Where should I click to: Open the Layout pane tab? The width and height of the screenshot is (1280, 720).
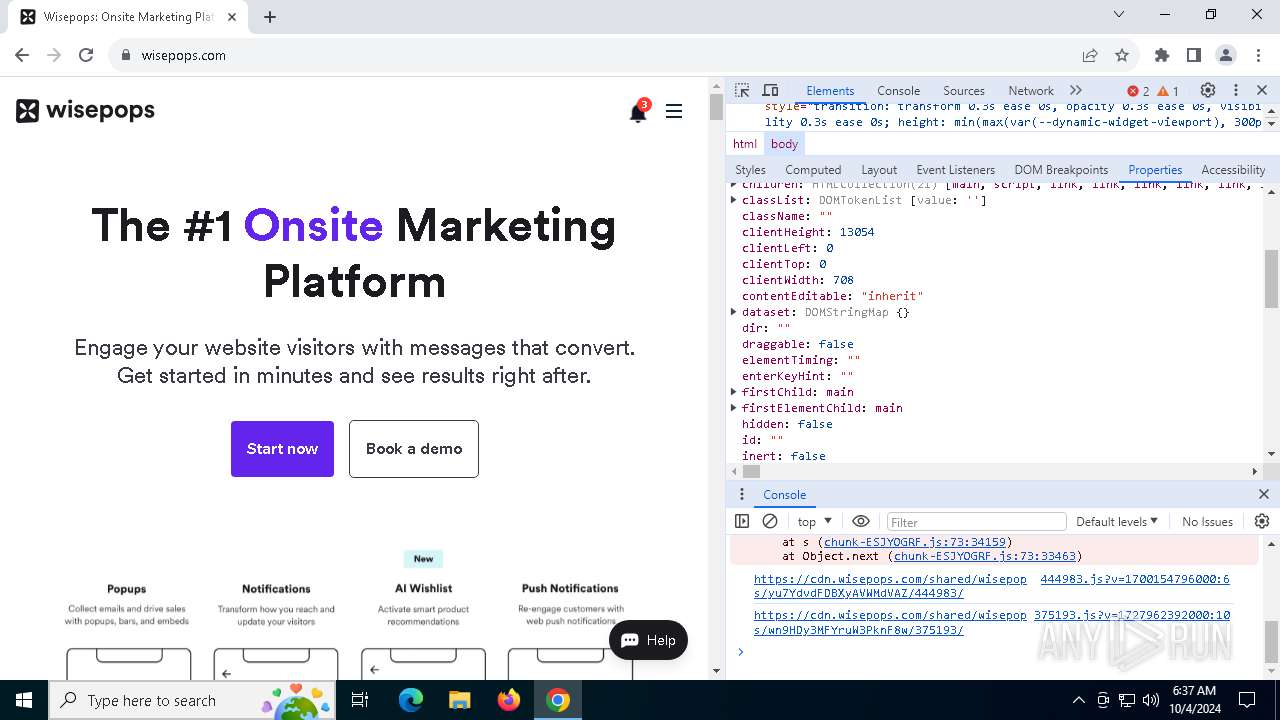879,170
